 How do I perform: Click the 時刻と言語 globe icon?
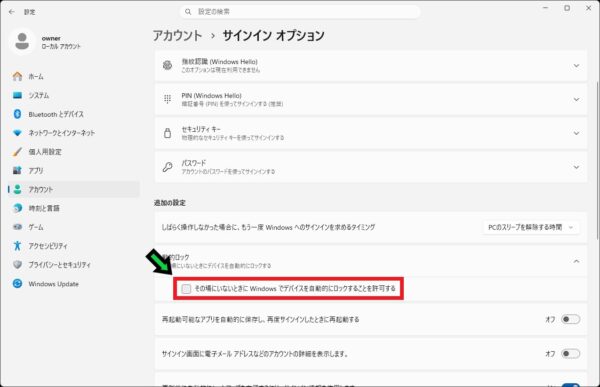click(x=17, y=208)
